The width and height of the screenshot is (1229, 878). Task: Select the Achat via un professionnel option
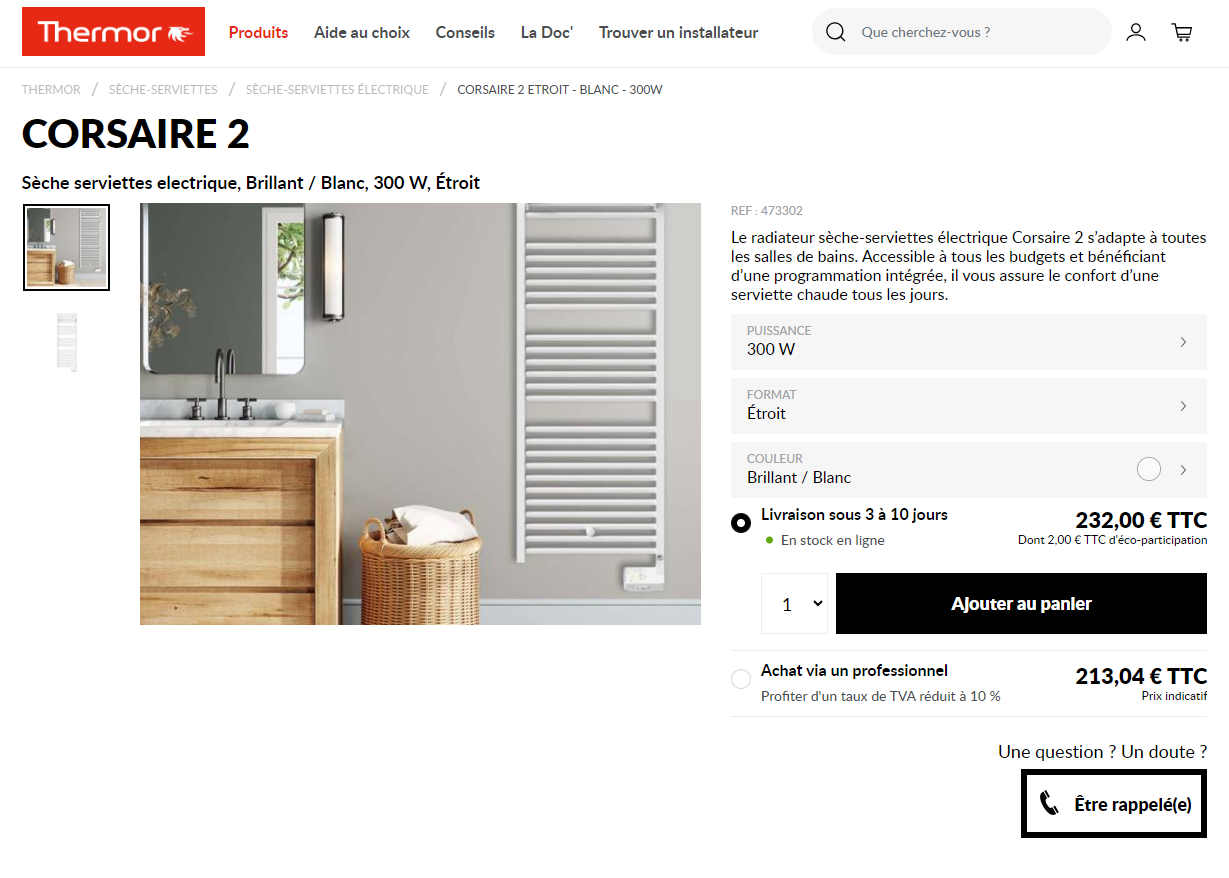click(x=741, y=679)
